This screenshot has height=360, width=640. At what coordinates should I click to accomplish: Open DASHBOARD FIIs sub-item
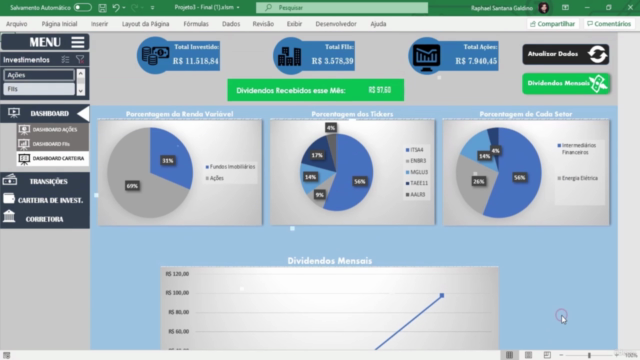pos(53,144)
